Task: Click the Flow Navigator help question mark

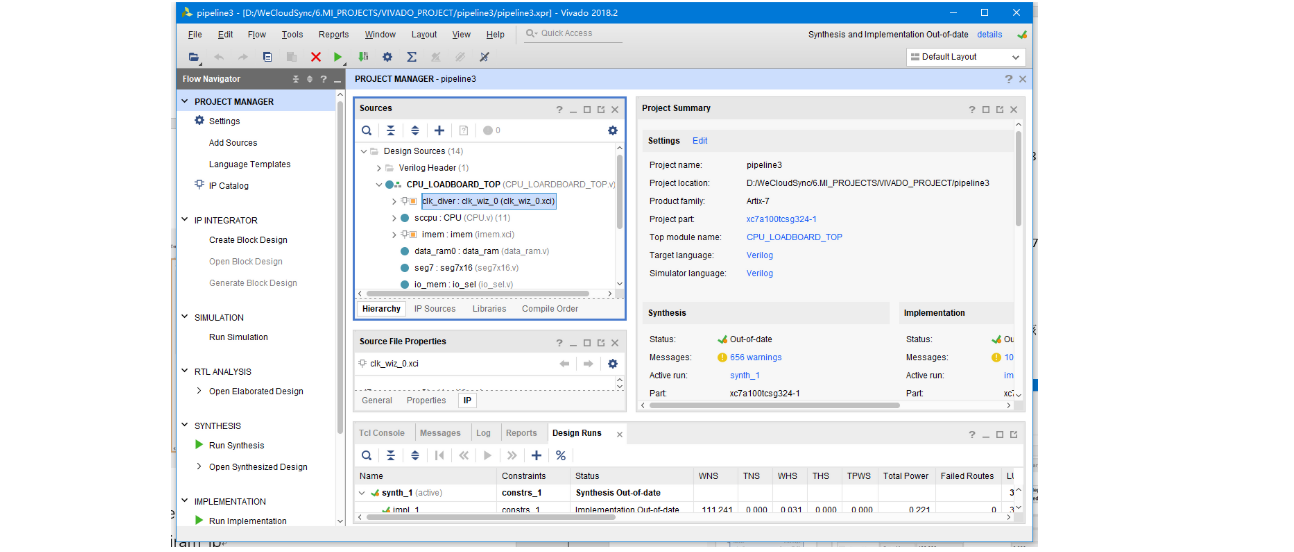Action: (324, 79)
